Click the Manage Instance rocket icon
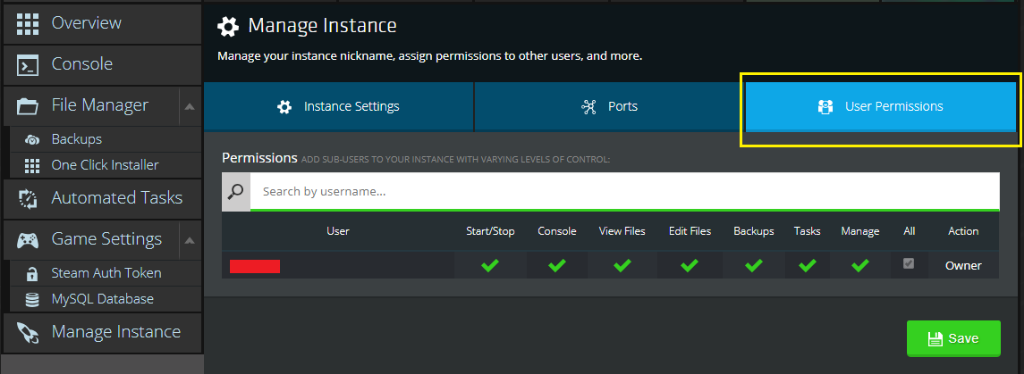The height and width of the screenshot is (374, 1024). pyautogui.click(x=28, y=332)
